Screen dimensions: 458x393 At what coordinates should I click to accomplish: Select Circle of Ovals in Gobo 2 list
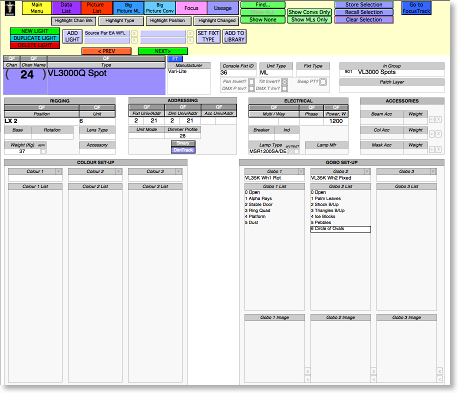340,229
